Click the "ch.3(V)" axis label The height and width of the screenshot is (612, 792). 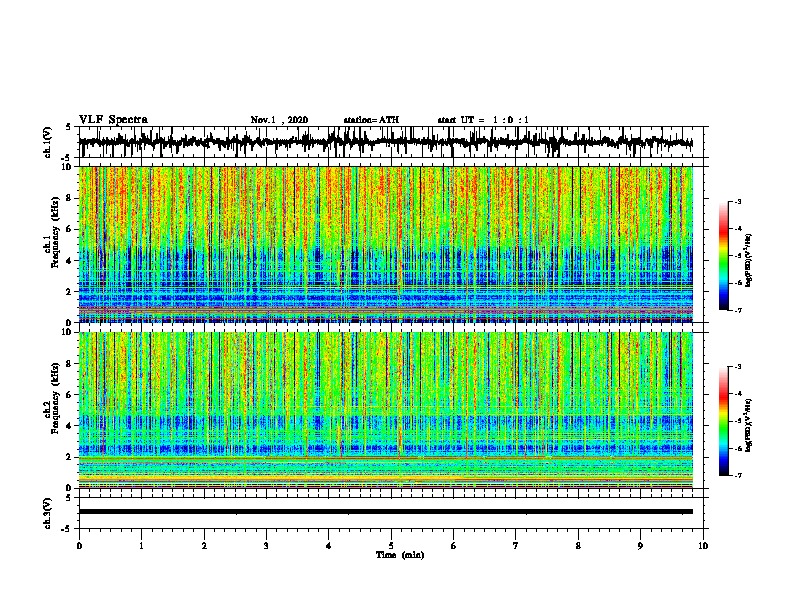pos(48,514)
